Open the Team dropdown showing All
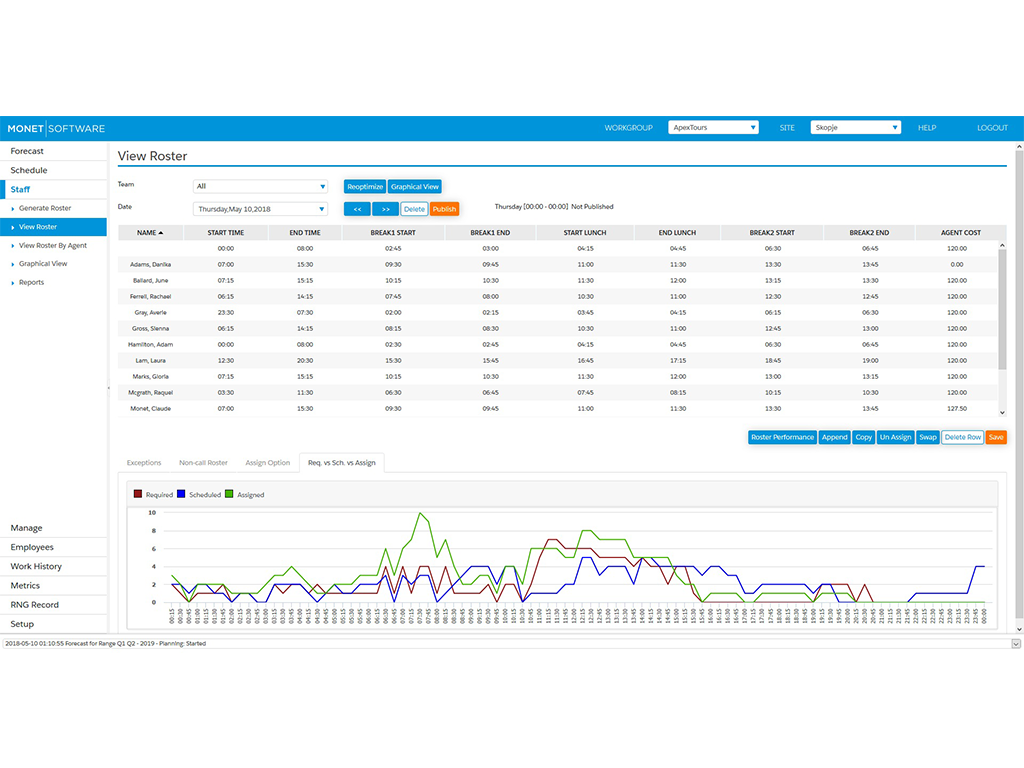This screenshot has width=1024, height=768. pos(258,185)
